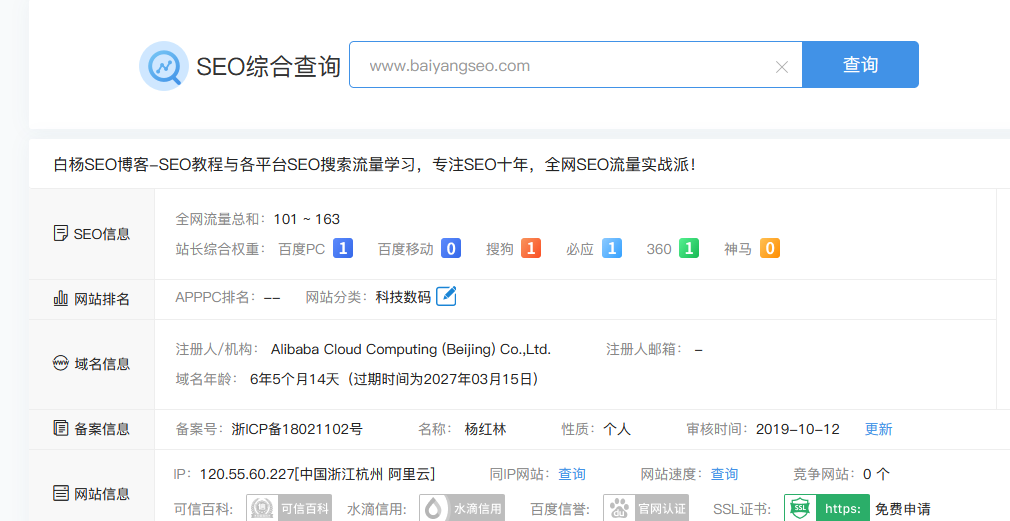1010x521 pixels.
Task: Open the 可信百科 badge
Action: coord(289,508)
